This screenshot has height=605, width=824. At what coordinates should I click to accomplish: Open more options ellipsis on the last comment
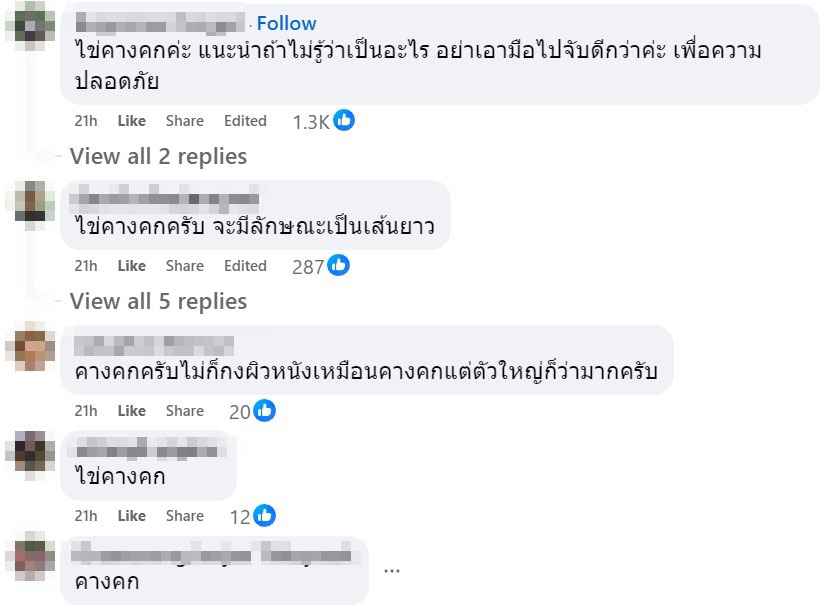392,570
